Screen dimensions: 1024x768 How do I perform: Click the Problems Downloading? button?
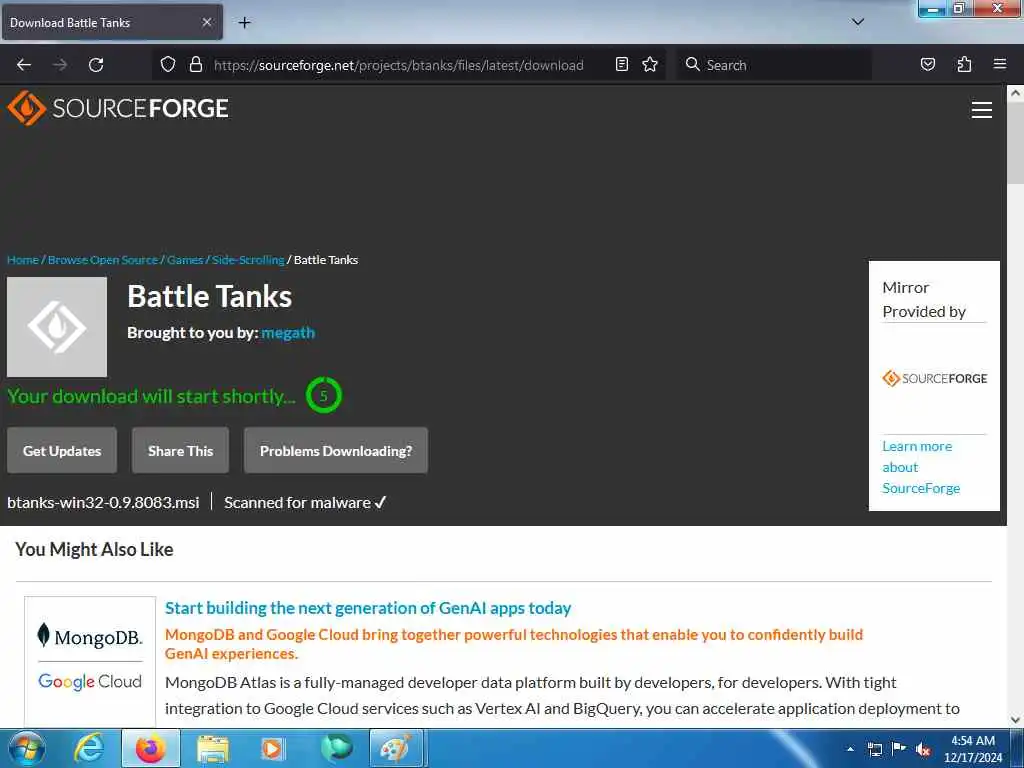point(336,451)
